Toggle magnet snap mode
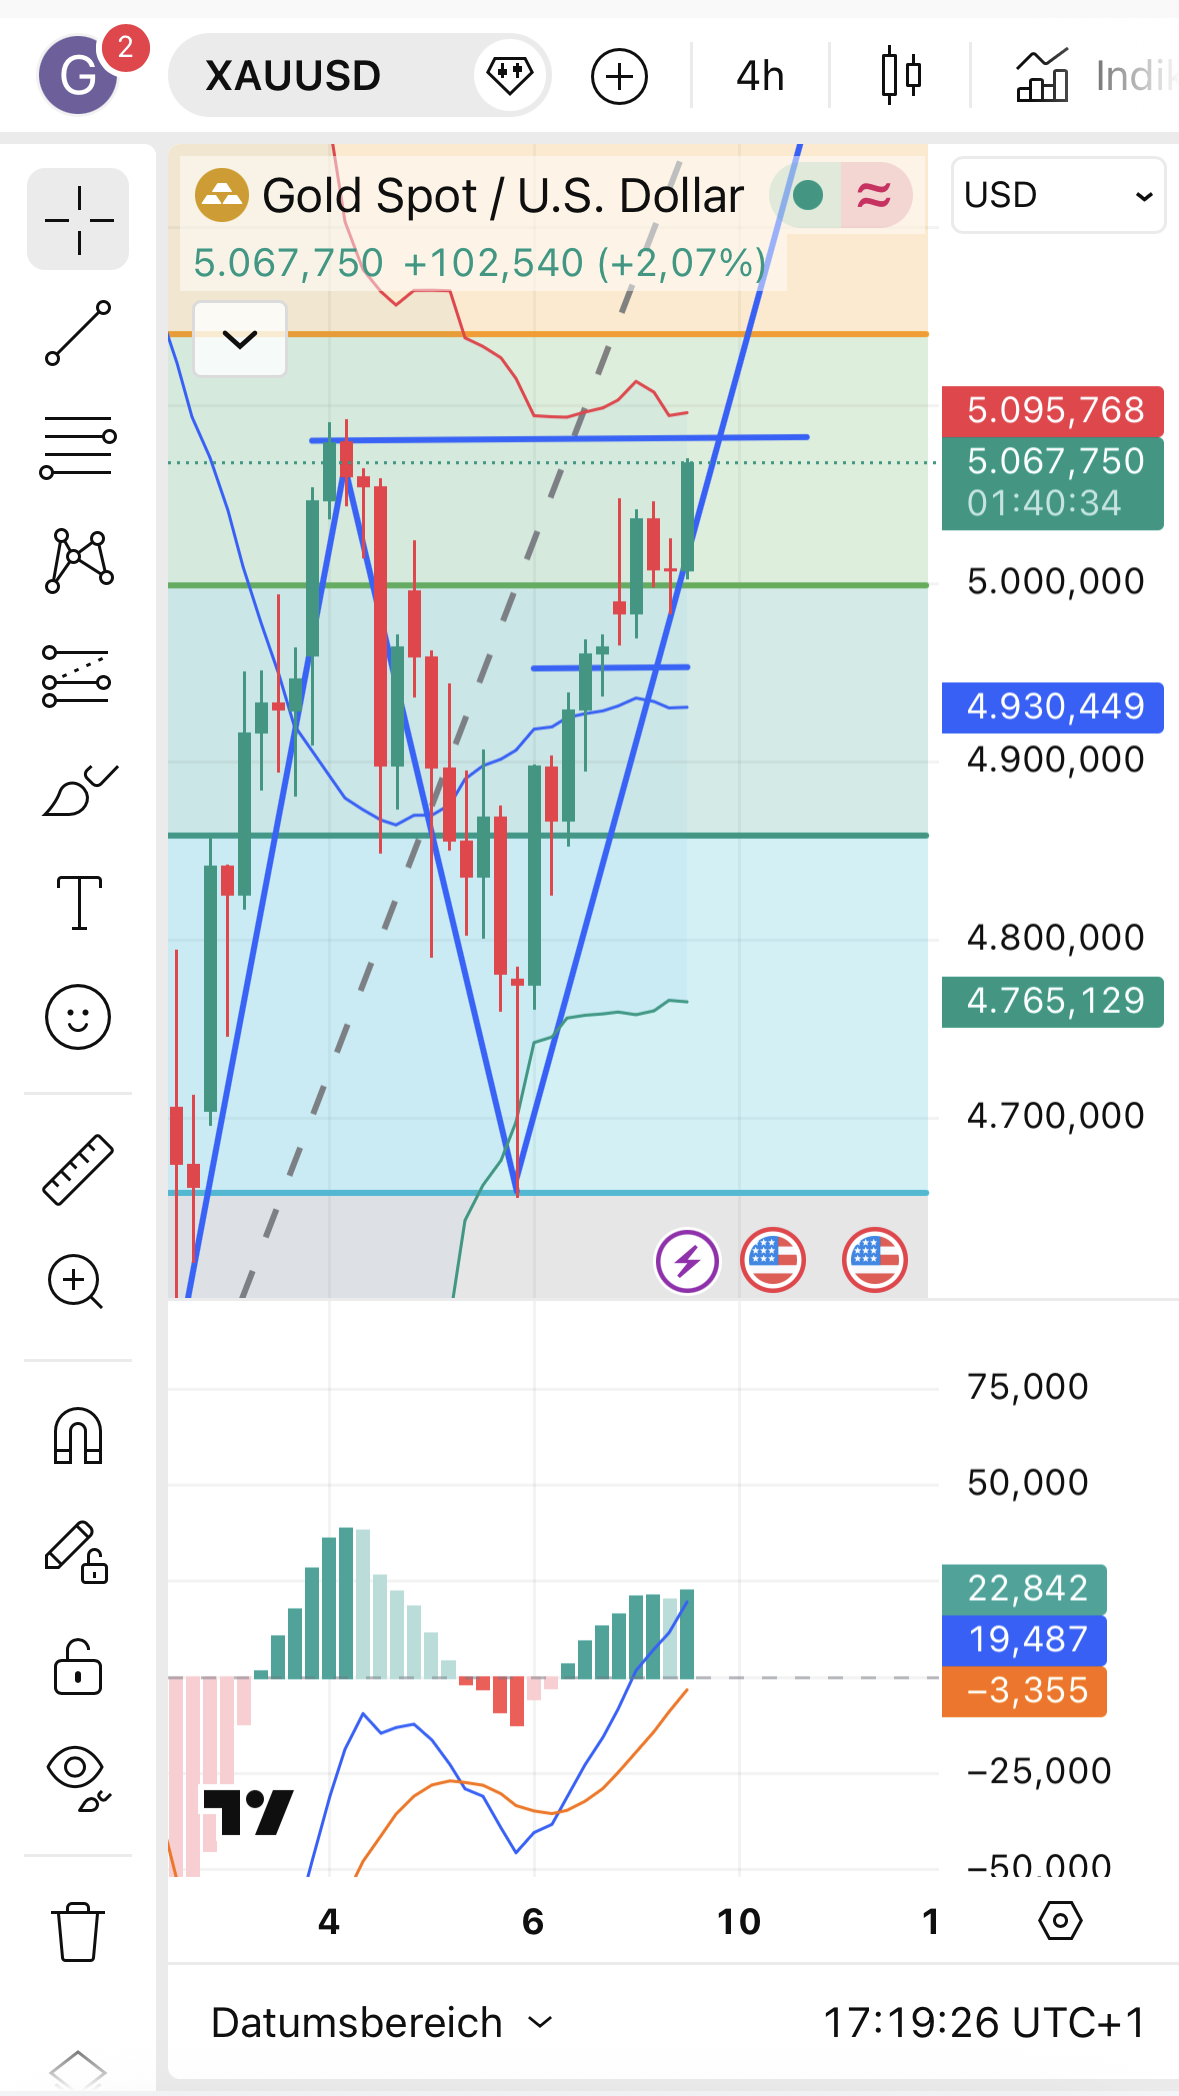This screenshot has height=2096, width=1179. (x=78, y=1436)
